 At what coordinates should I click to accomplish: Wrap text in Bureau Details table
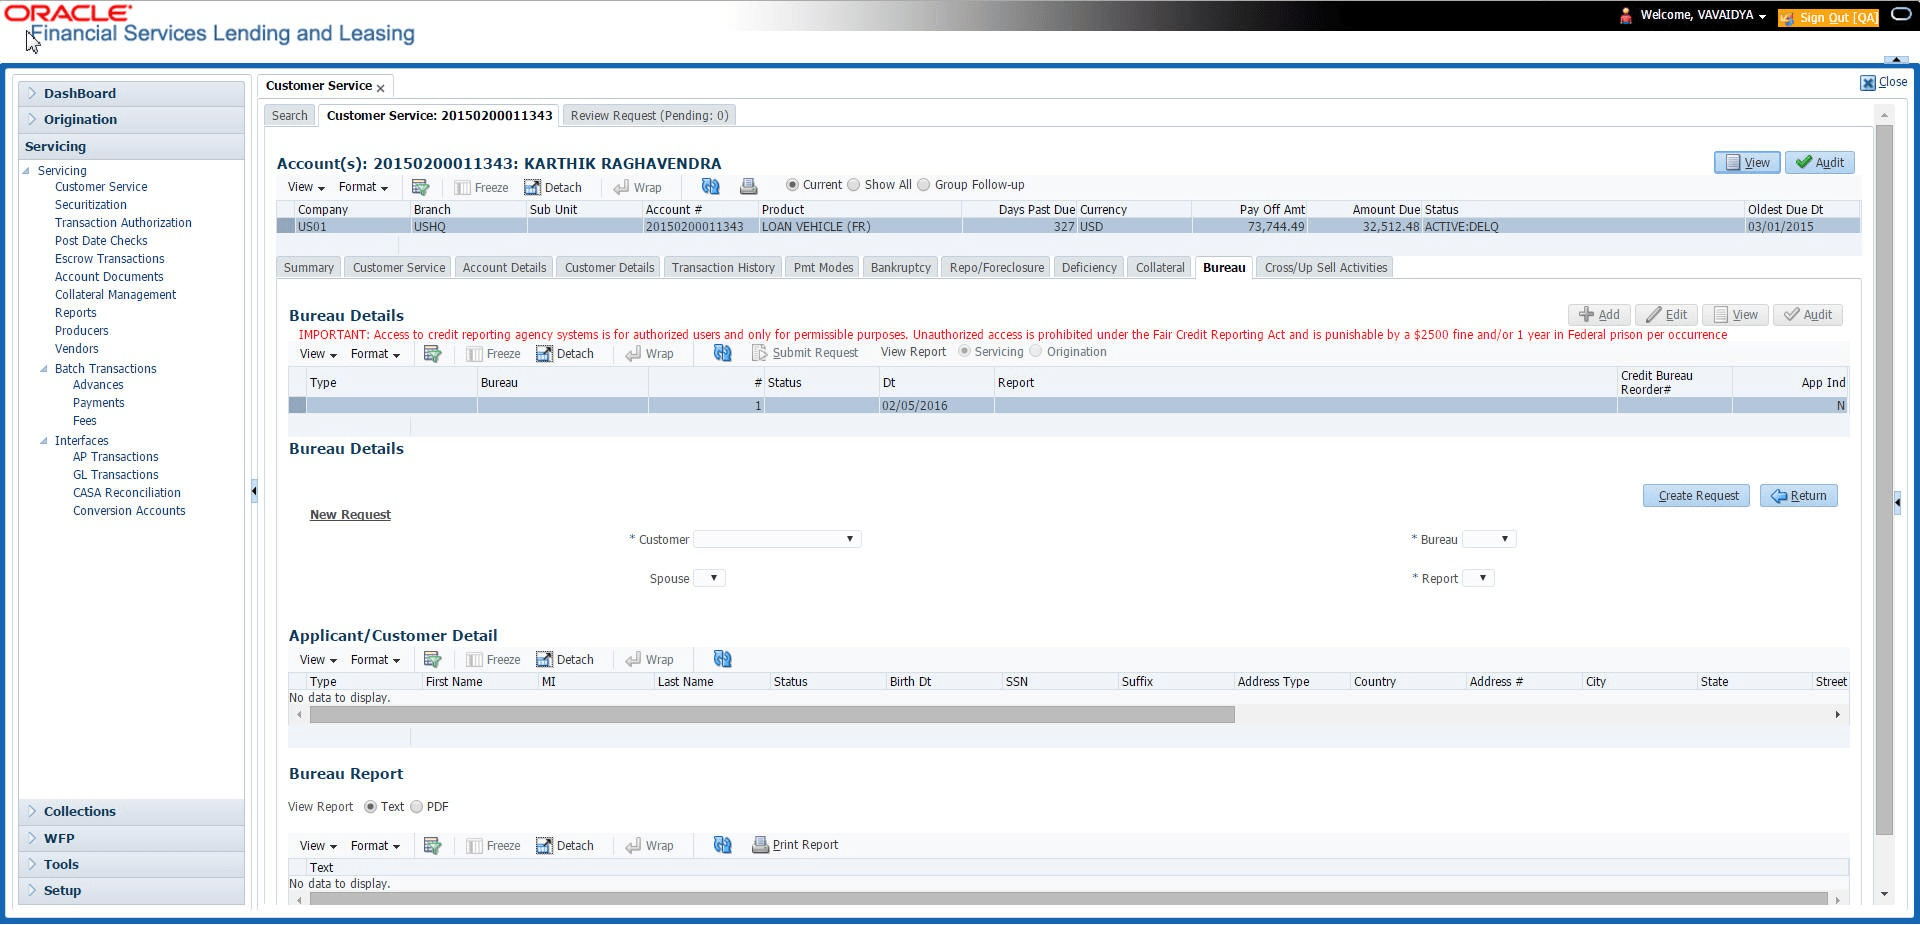coord(649,353)
